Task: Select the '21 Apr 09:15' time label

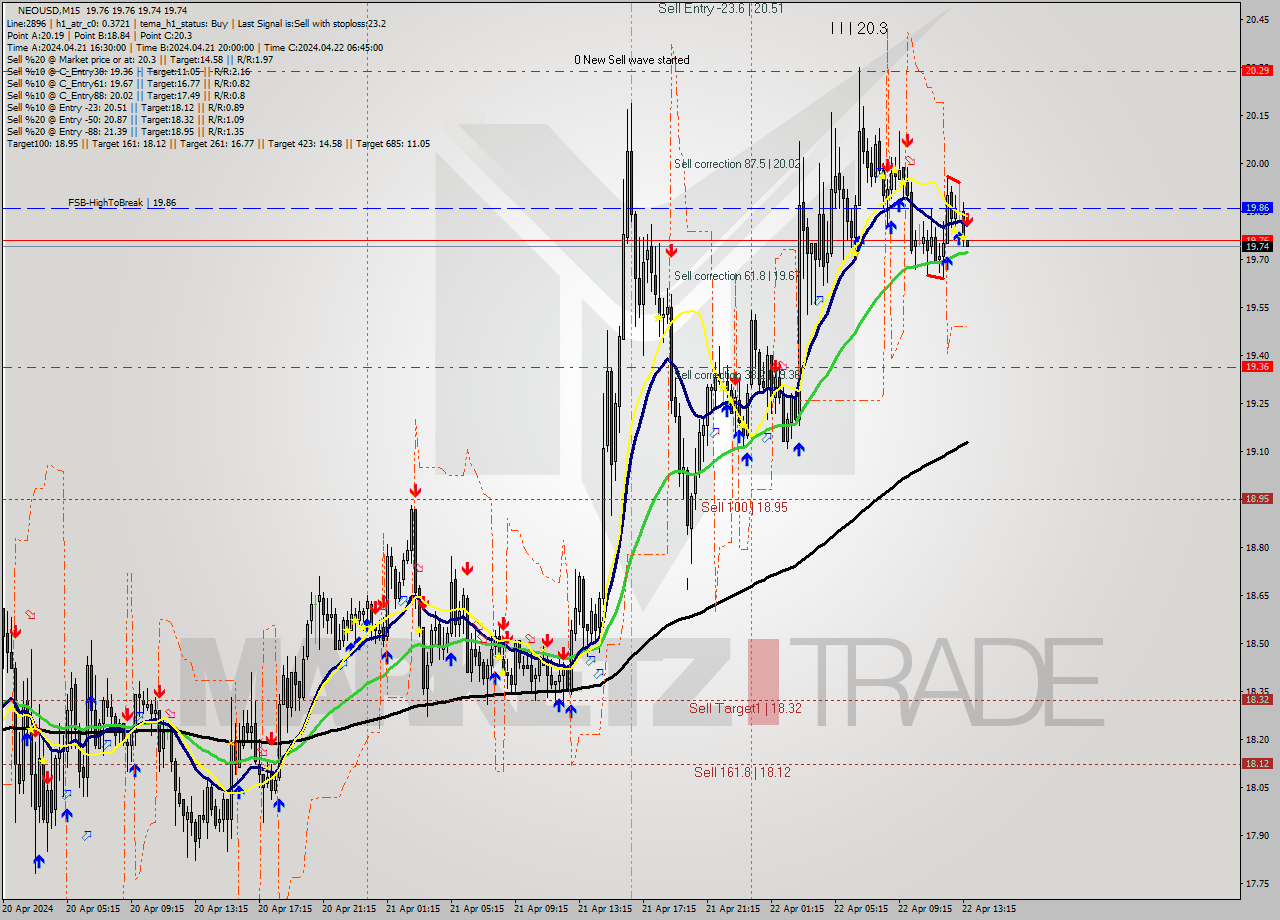Action: tap(541, 910)
